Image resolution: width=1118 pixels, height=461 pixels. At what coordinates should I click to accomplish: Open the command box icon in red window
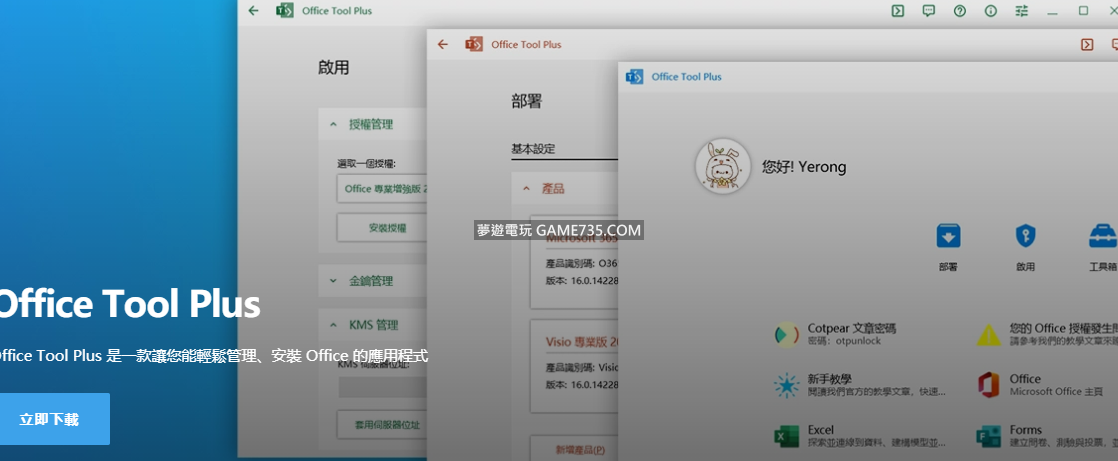coord(1087,44)
